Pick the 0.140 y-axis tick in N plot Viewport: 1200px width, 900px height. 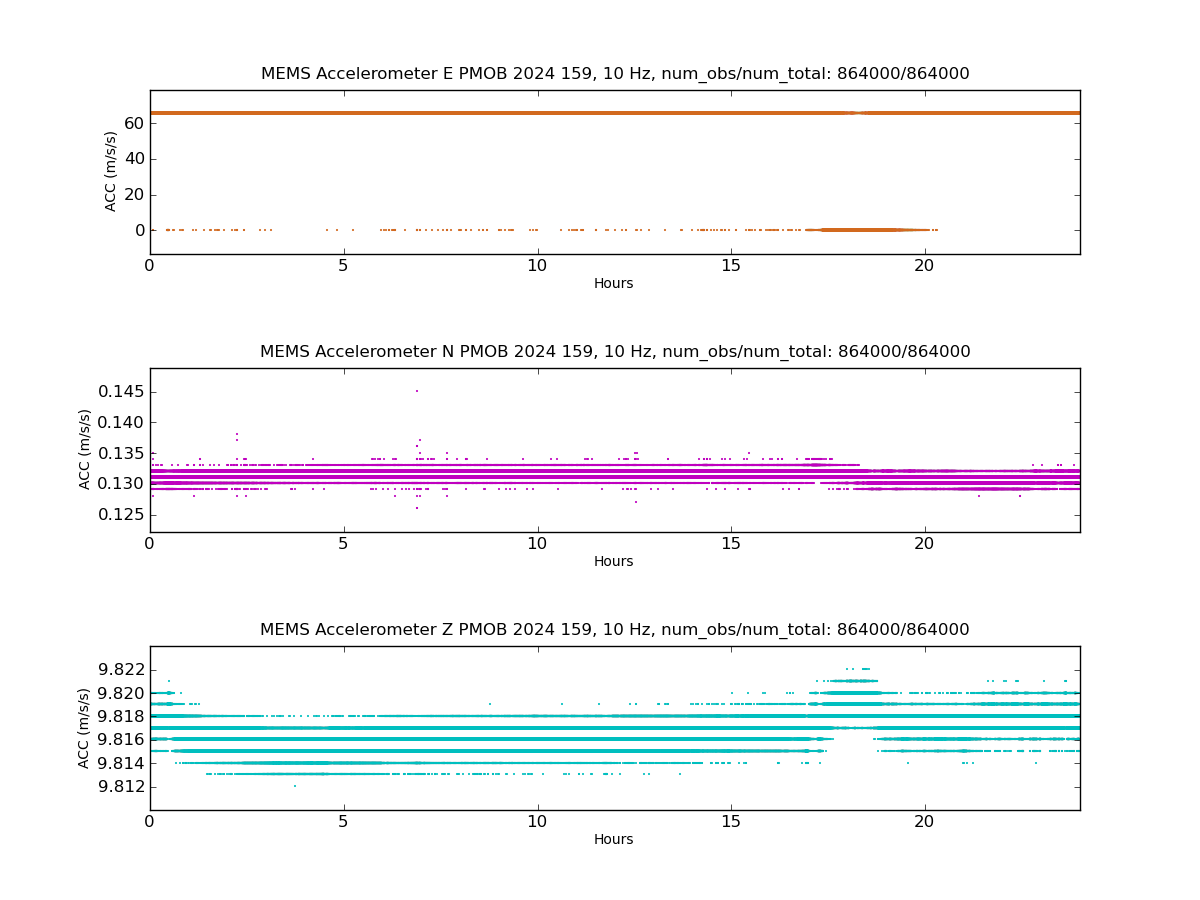click(121, 422)
